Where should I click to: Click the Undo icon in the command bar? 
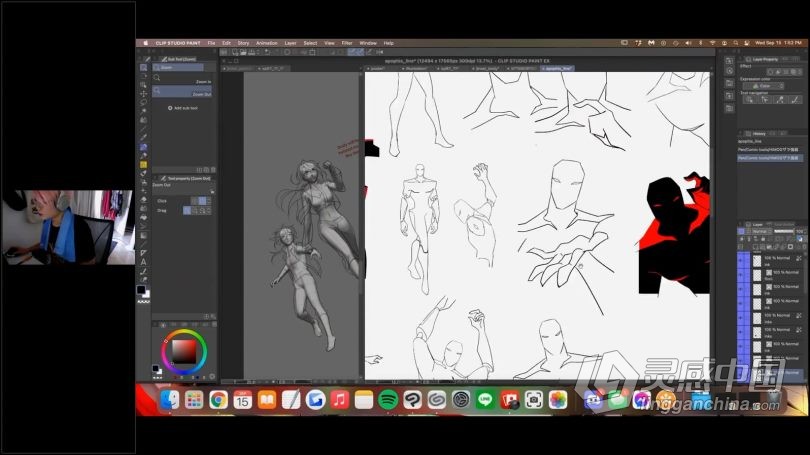tap(267, 52)
